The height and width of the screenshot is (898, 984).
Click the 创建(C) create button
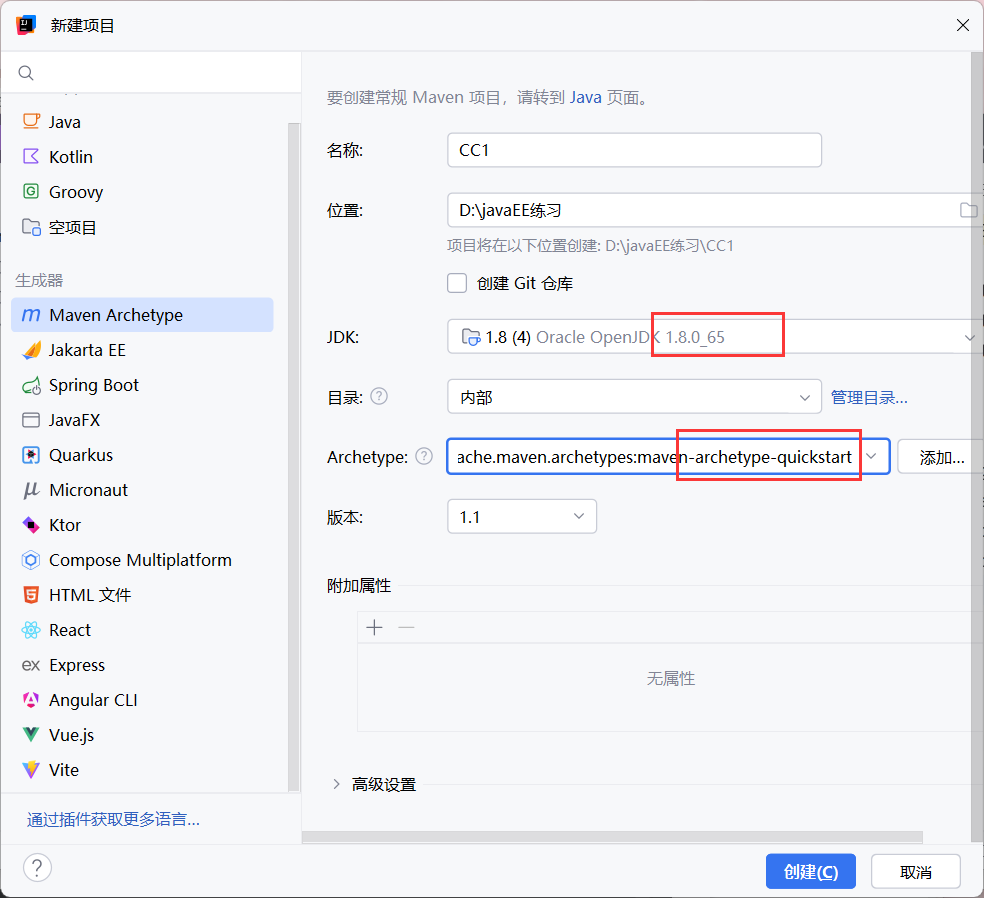point(810,871)
